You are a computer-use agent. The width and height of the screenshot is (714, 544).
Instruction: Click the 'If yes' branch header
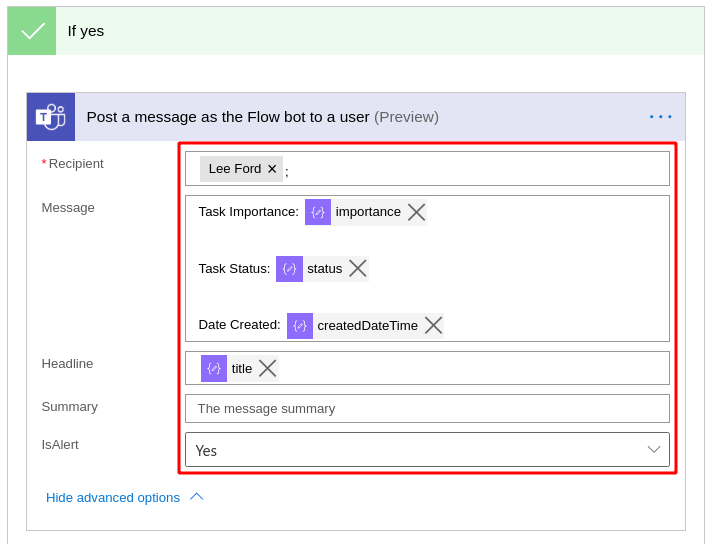pos(356,31)
